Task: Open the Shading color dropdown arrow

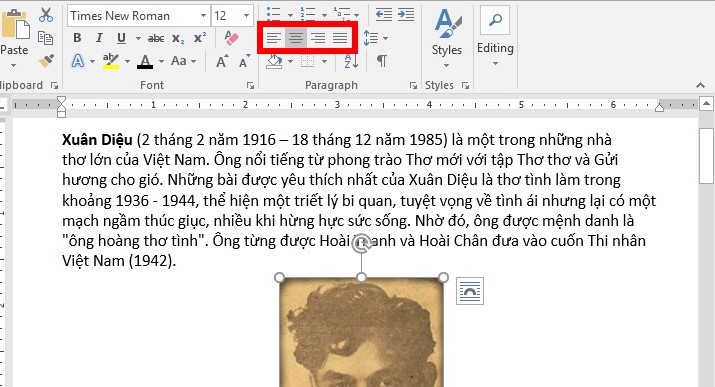Action: click(x=290, y=61)
